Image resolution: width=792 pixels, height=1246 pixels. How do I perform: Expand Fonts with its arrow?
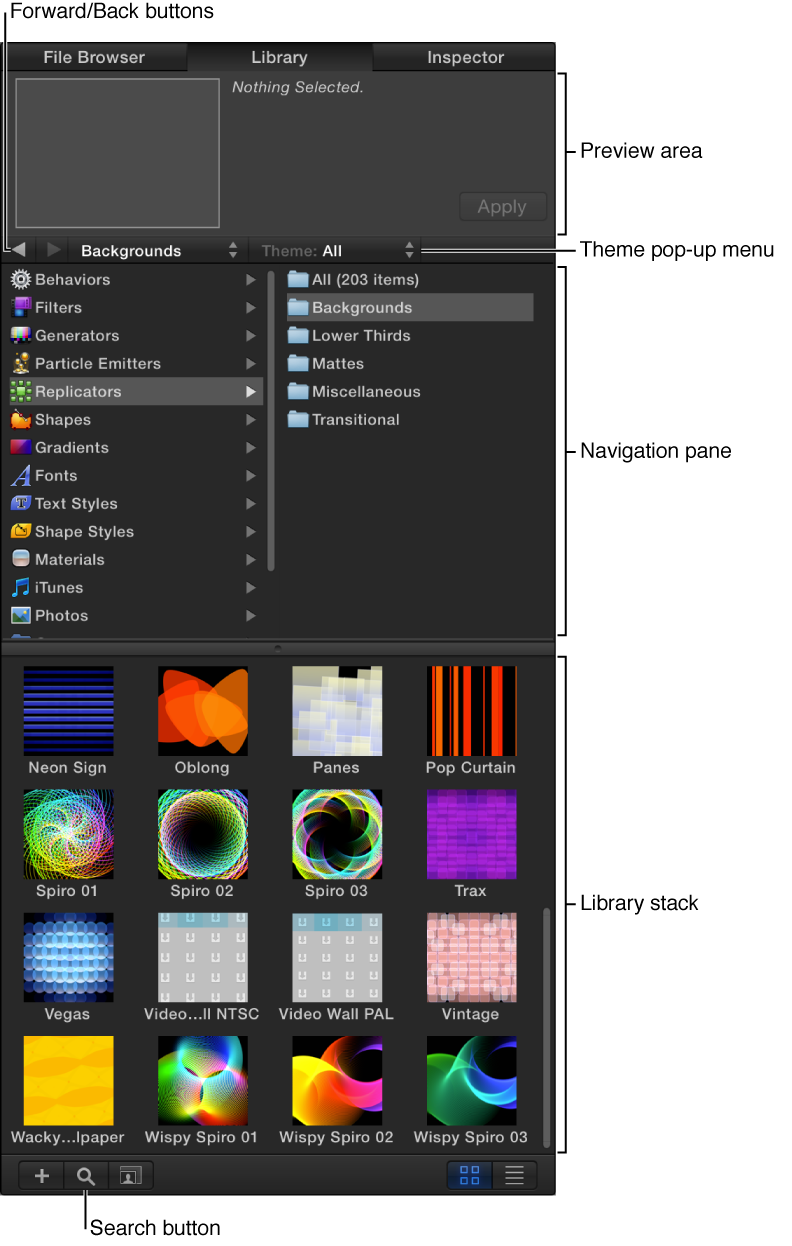[x=251, y=476]
